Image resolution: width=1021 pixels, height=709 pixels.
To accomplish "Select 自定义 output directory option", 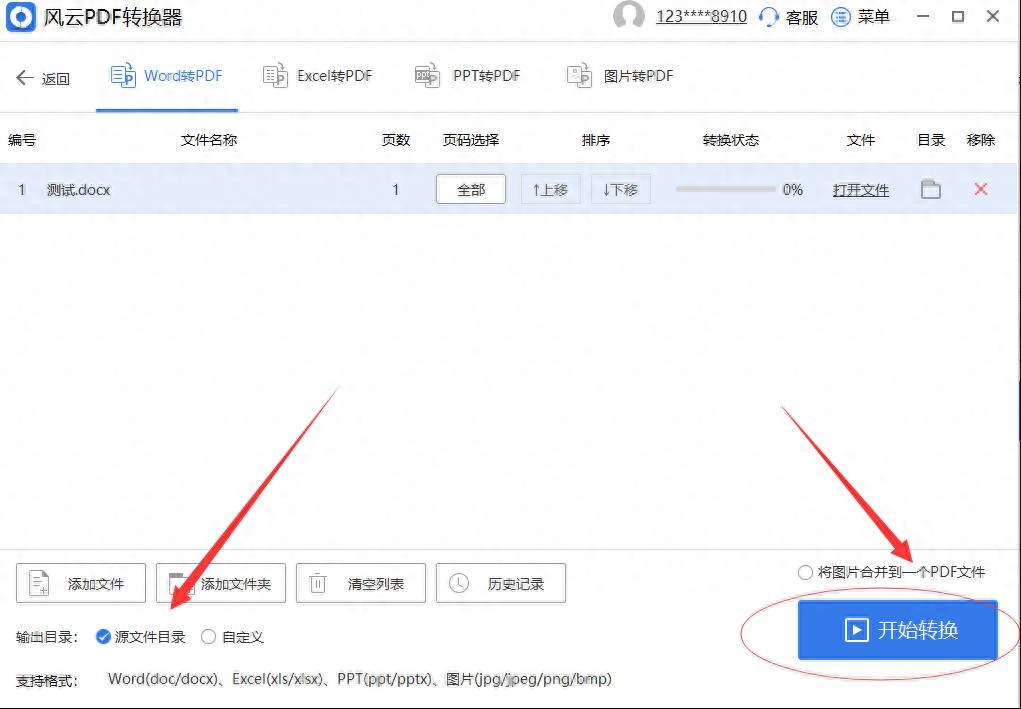I will click(x=232, y=637).
